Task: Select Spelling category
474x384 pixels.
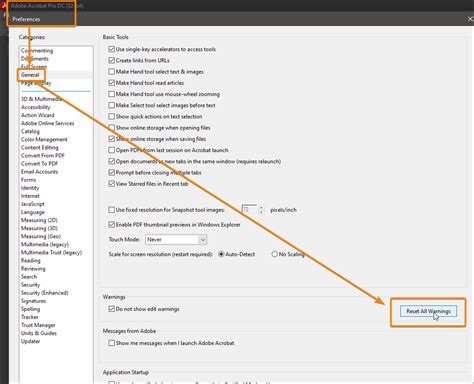Action: [x=30, y=309]
